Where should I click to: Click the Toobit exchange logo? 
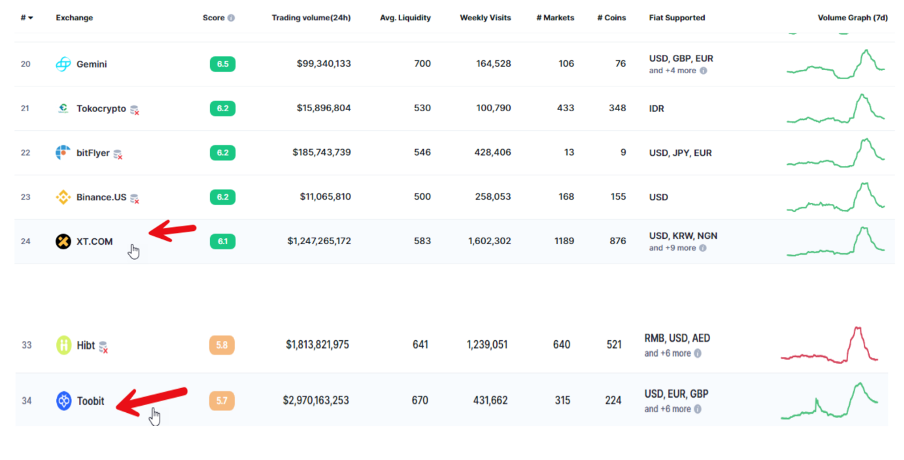pyautogui.click(x=63, y=401)
